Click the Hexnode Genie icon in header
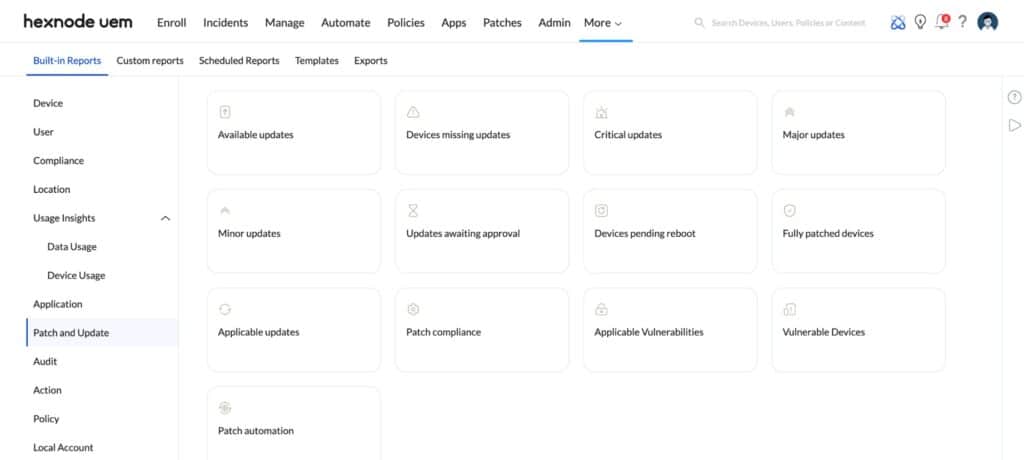Viewport: 1024px width, 460px height. pyautogui.click(x=899, y=22)
